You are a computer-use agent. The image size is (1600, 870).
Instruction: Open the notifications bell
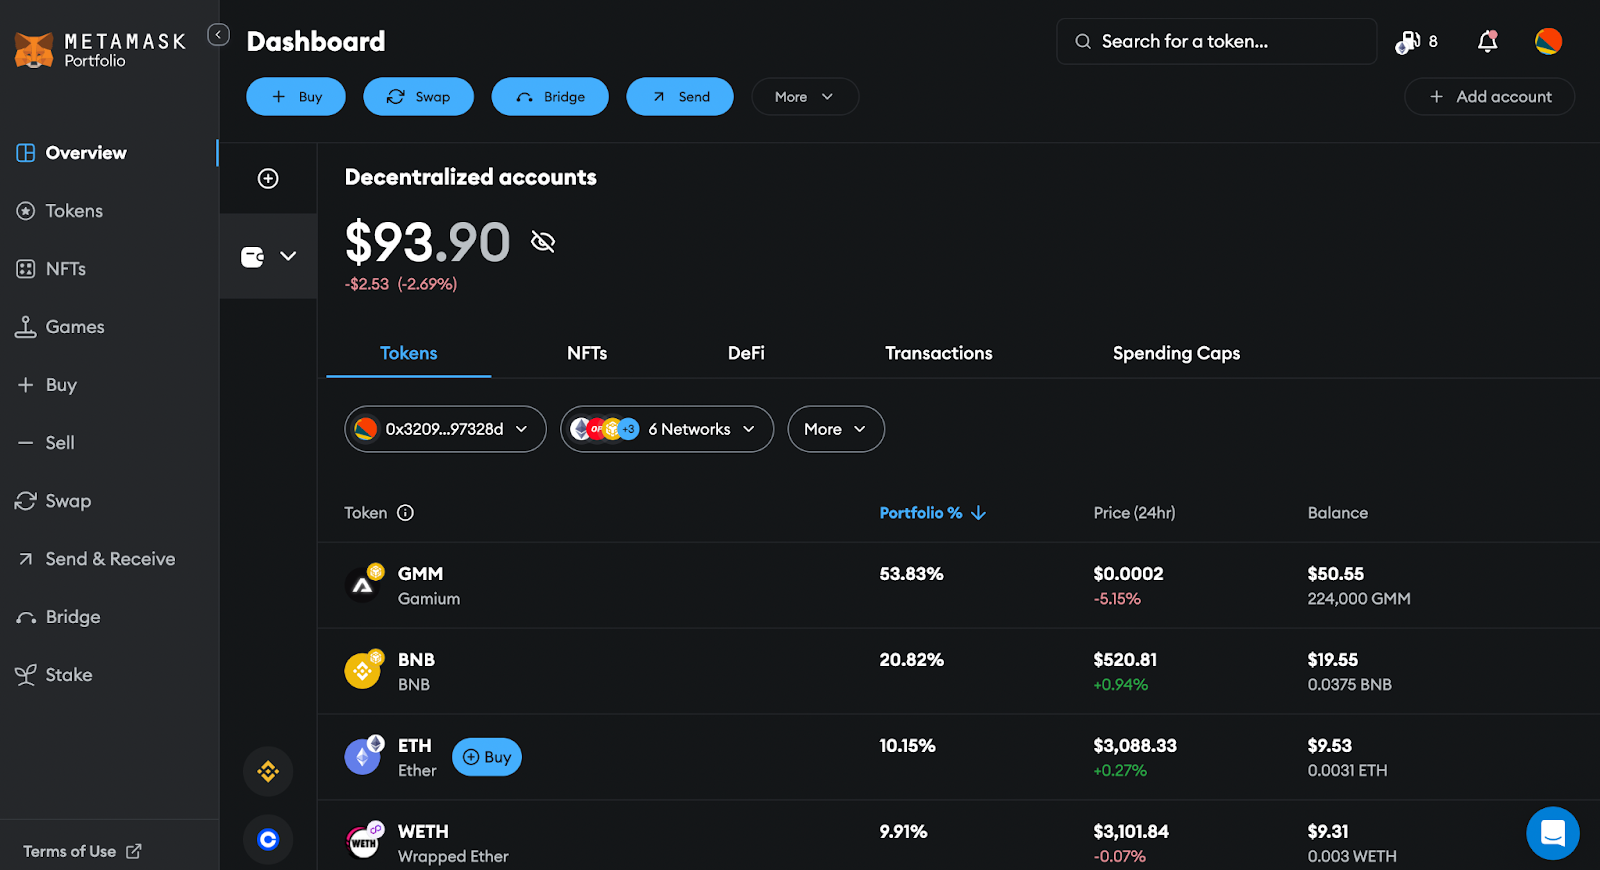point(1488,41)
